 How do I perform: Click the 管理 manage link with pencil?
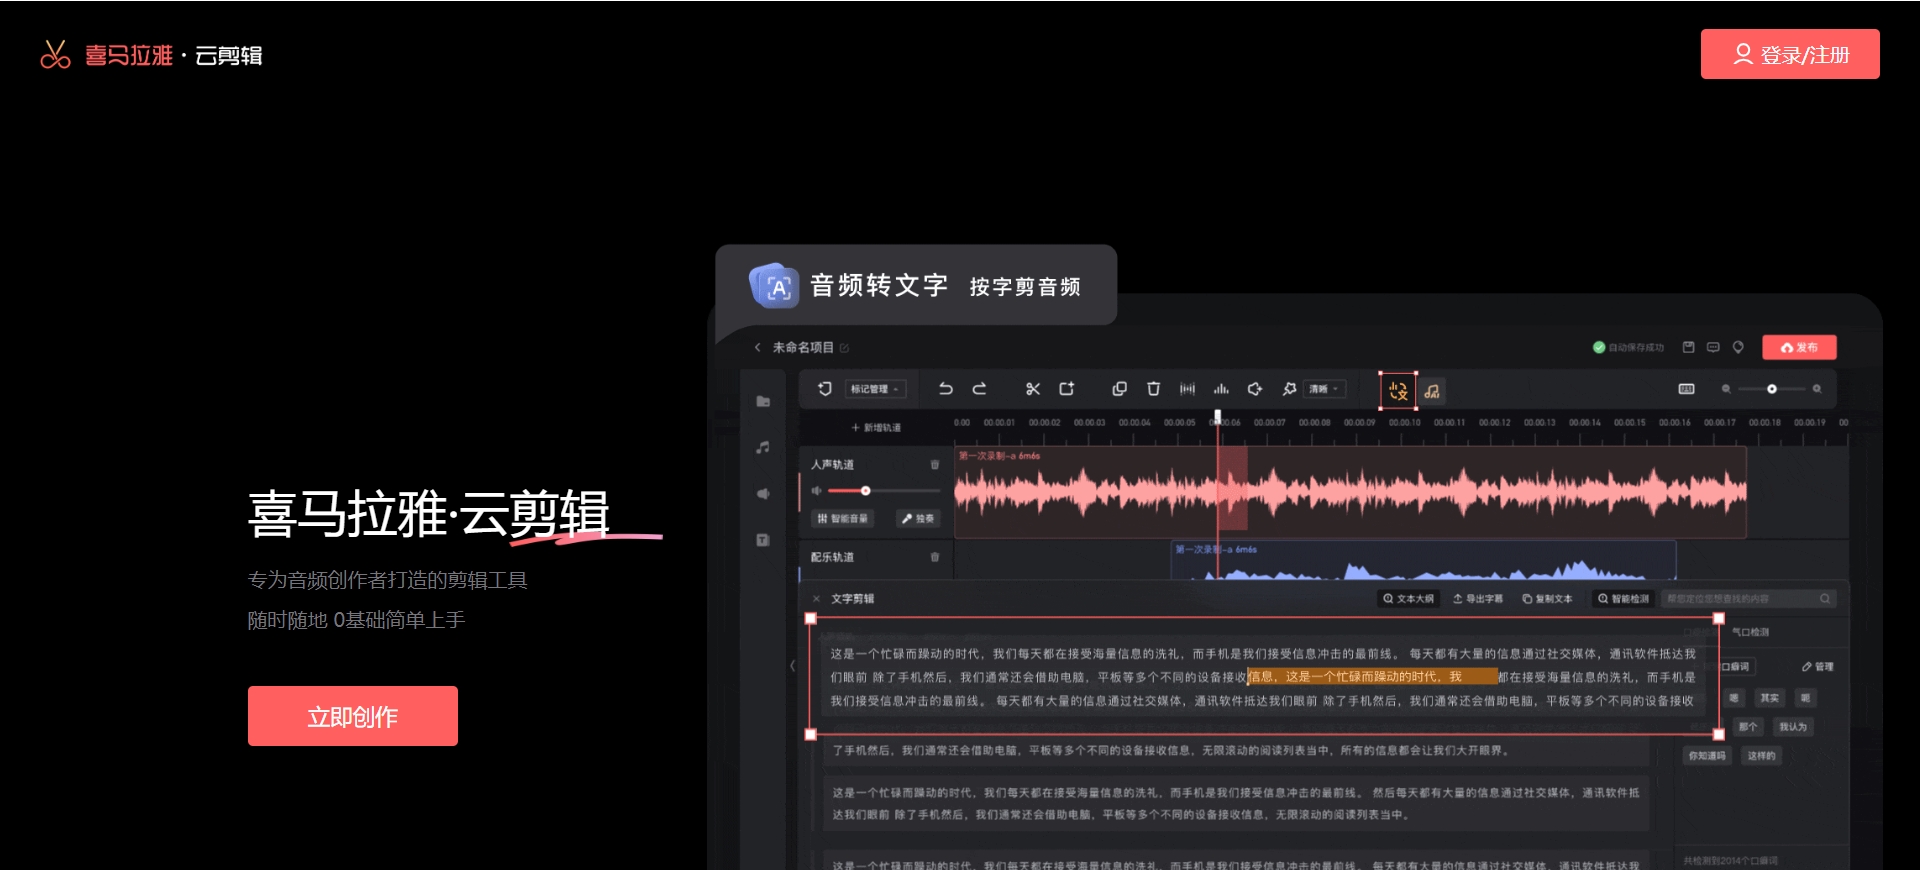point(1818,666)
